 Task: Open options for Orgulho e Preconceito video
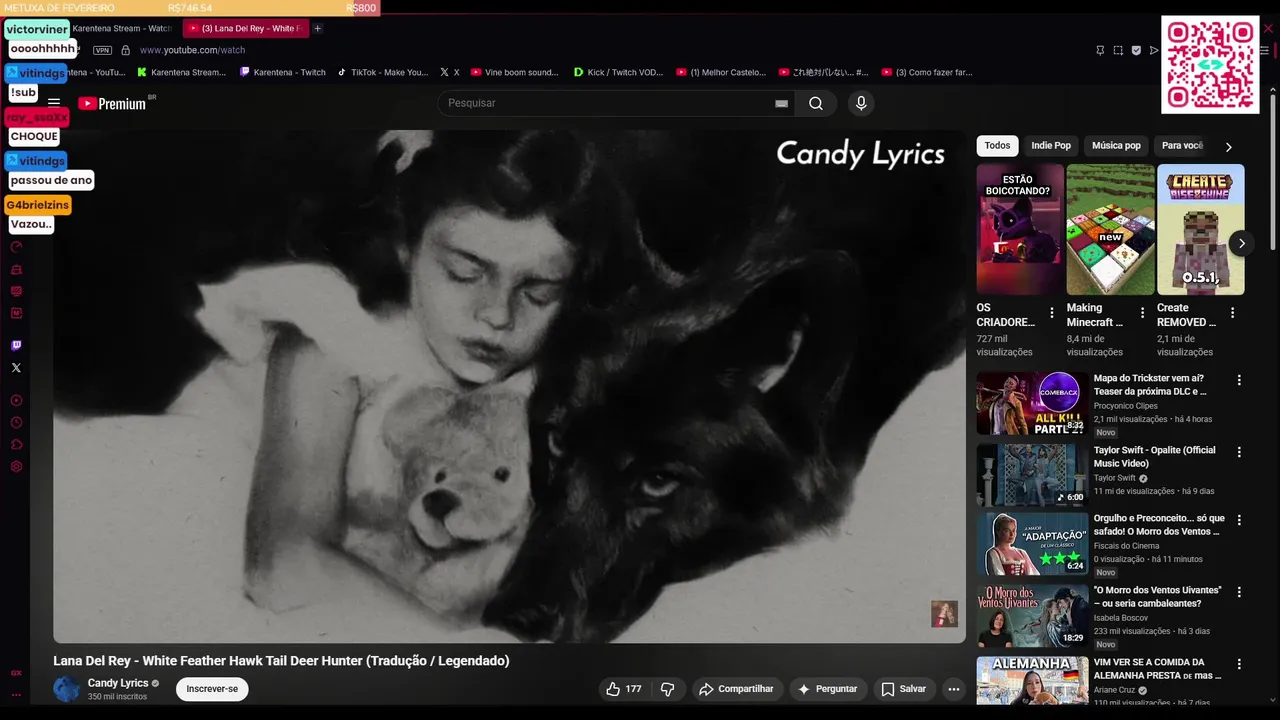tap(1239, 520)
